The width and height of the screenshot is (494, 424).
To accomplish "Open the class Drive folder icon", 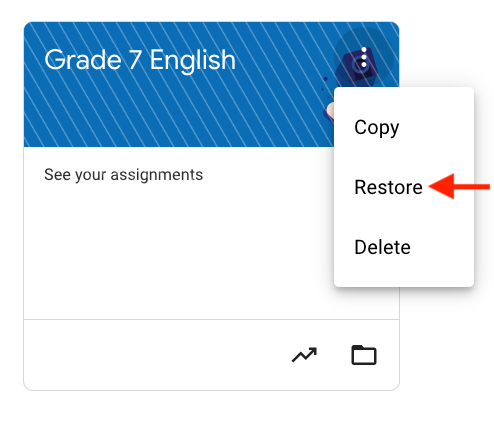I will pyautogui.click(x=364, y=355).
